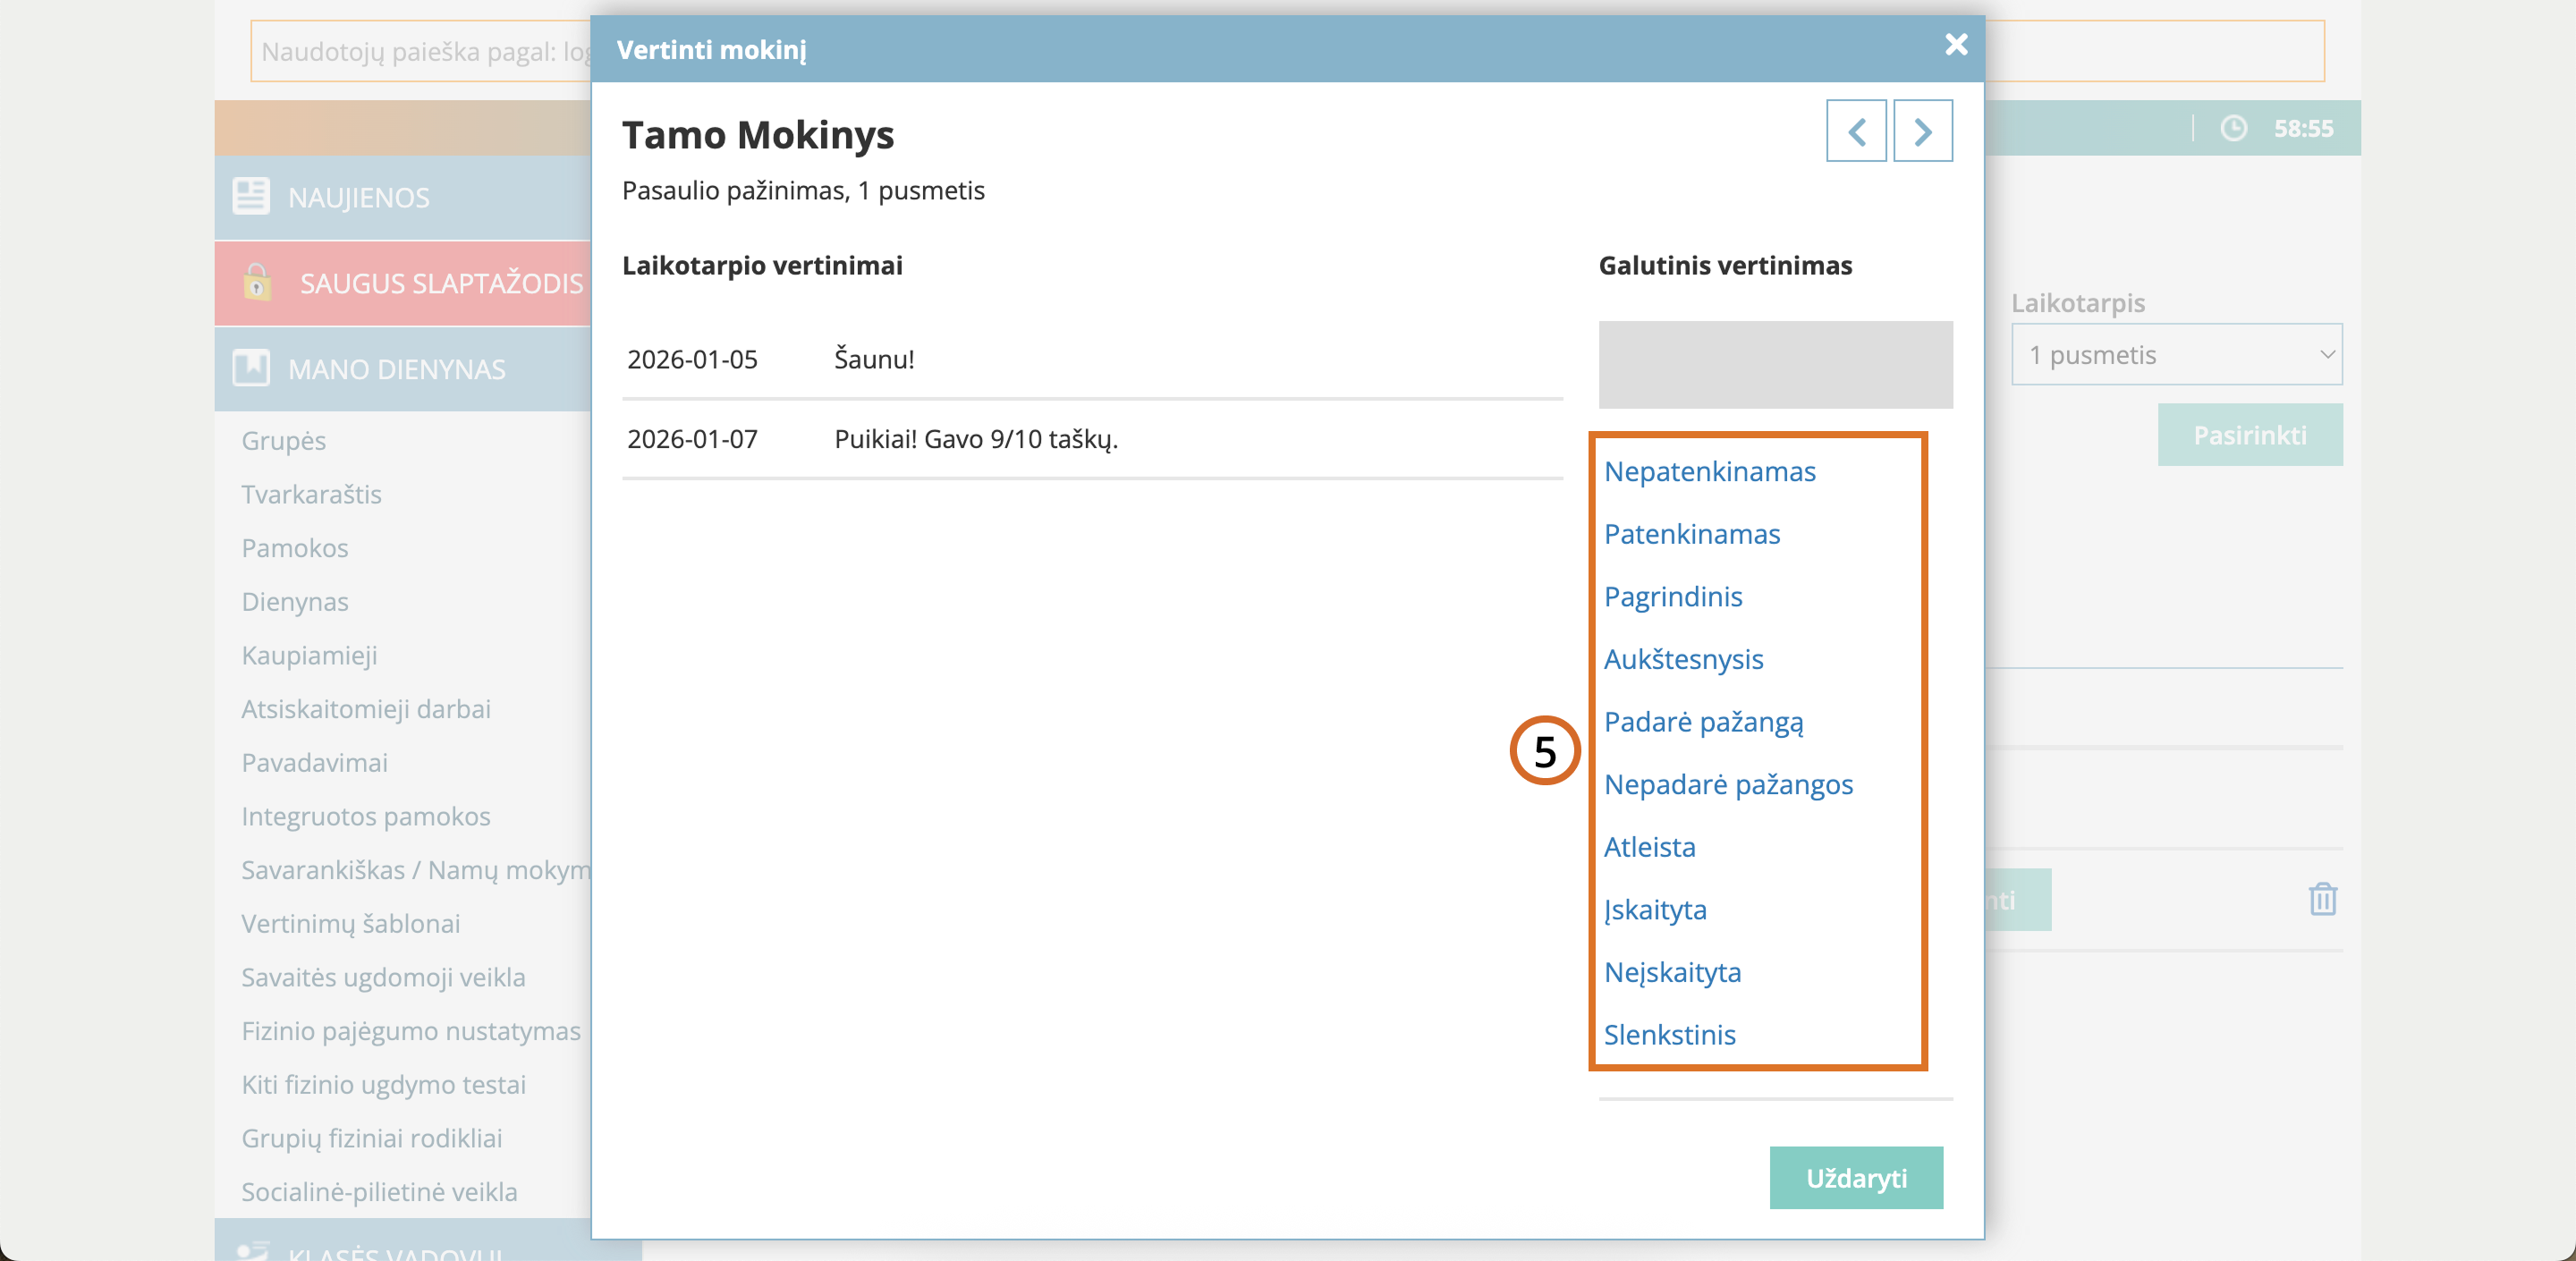This screenshot has width=2576, height=1261.
Task: Choose the Aukštesnysis evaluation option
Action: point(1683,659)
